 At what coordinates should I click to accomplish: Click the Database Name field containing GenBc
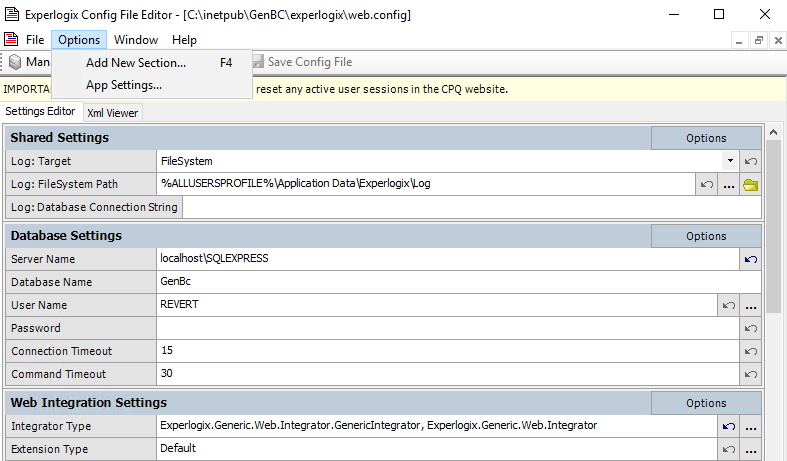pyautogui.click(x=459, y=282)
